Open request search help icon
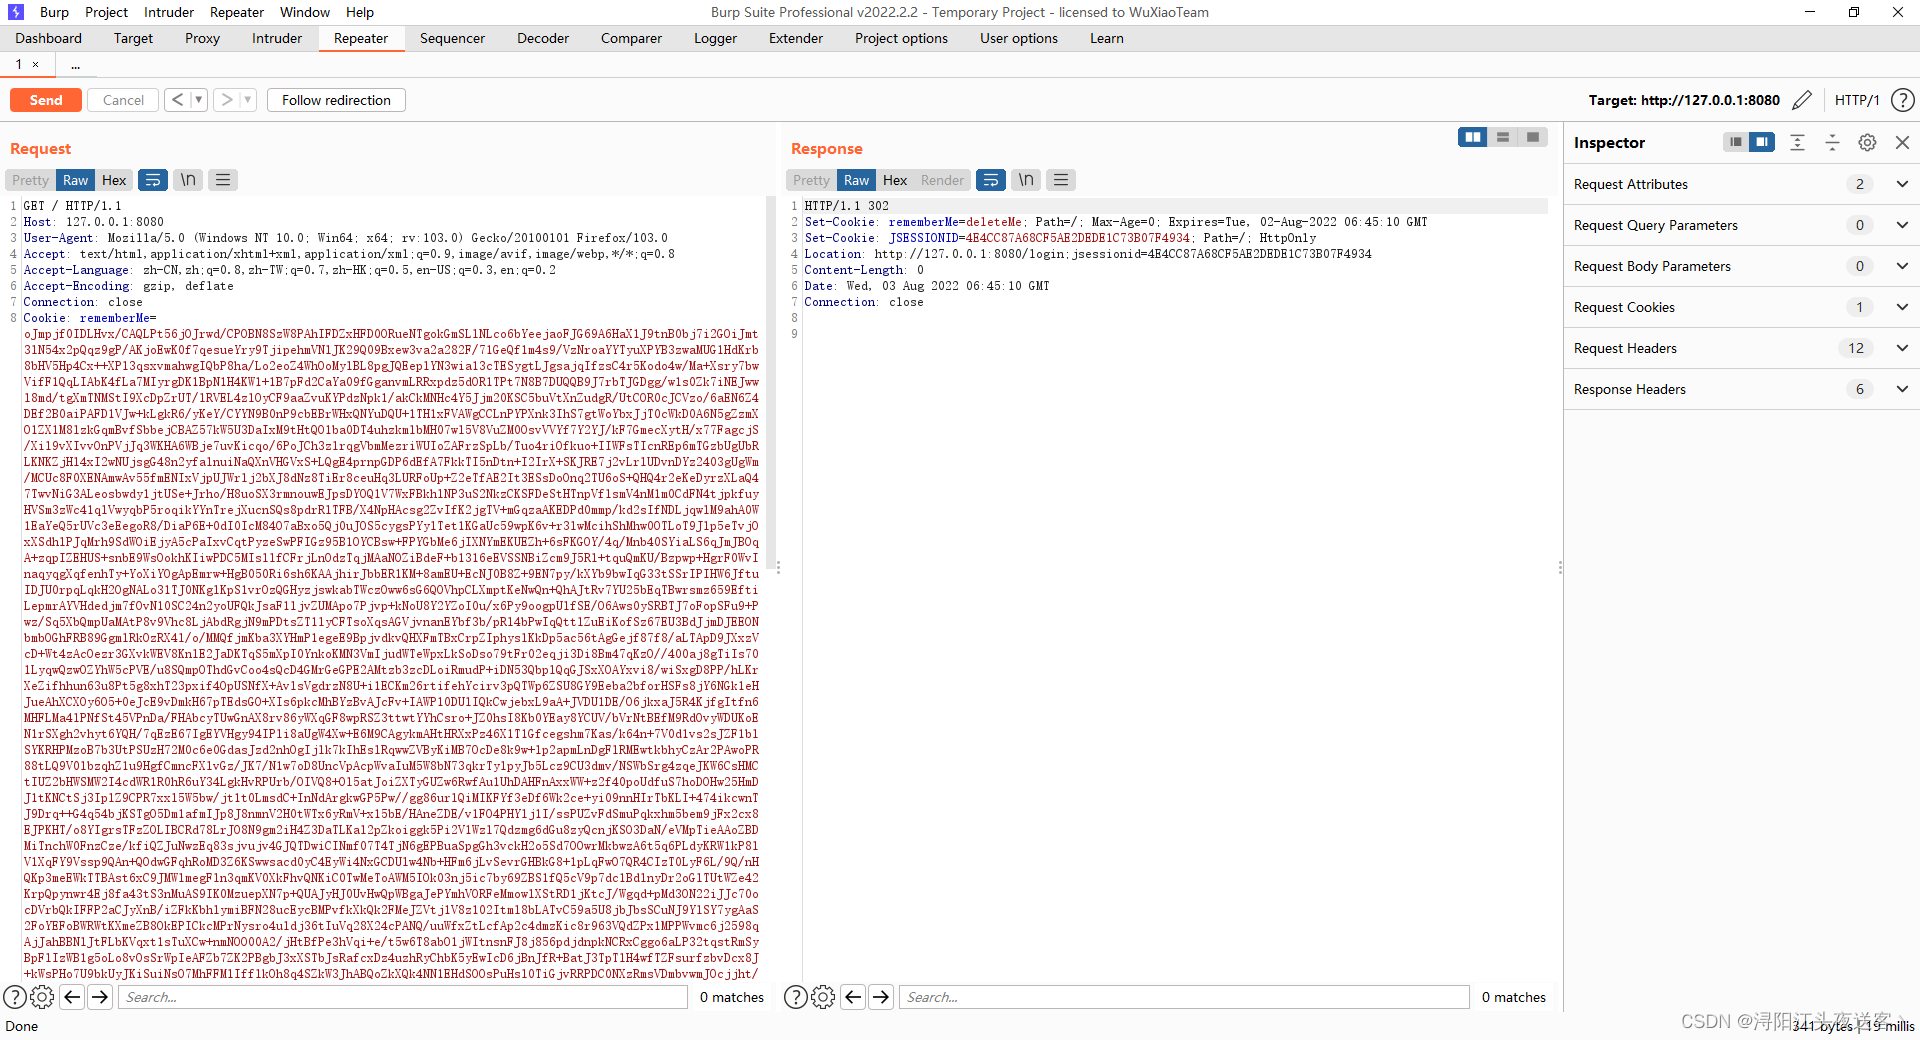 pyautogui.click(x=15, y=997)
